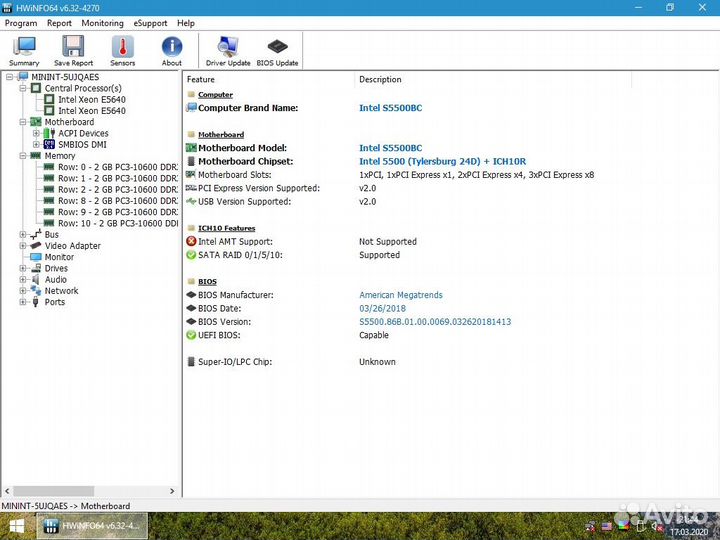
Task: Click the Save Report floppy icon
Action: (73, 51)
